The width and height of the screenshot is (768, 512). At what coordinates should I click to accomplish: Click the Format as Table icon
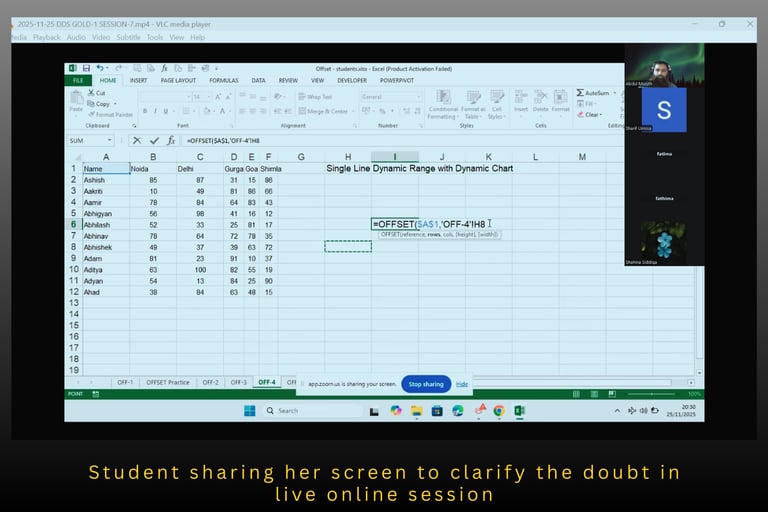tap(473, 97)
